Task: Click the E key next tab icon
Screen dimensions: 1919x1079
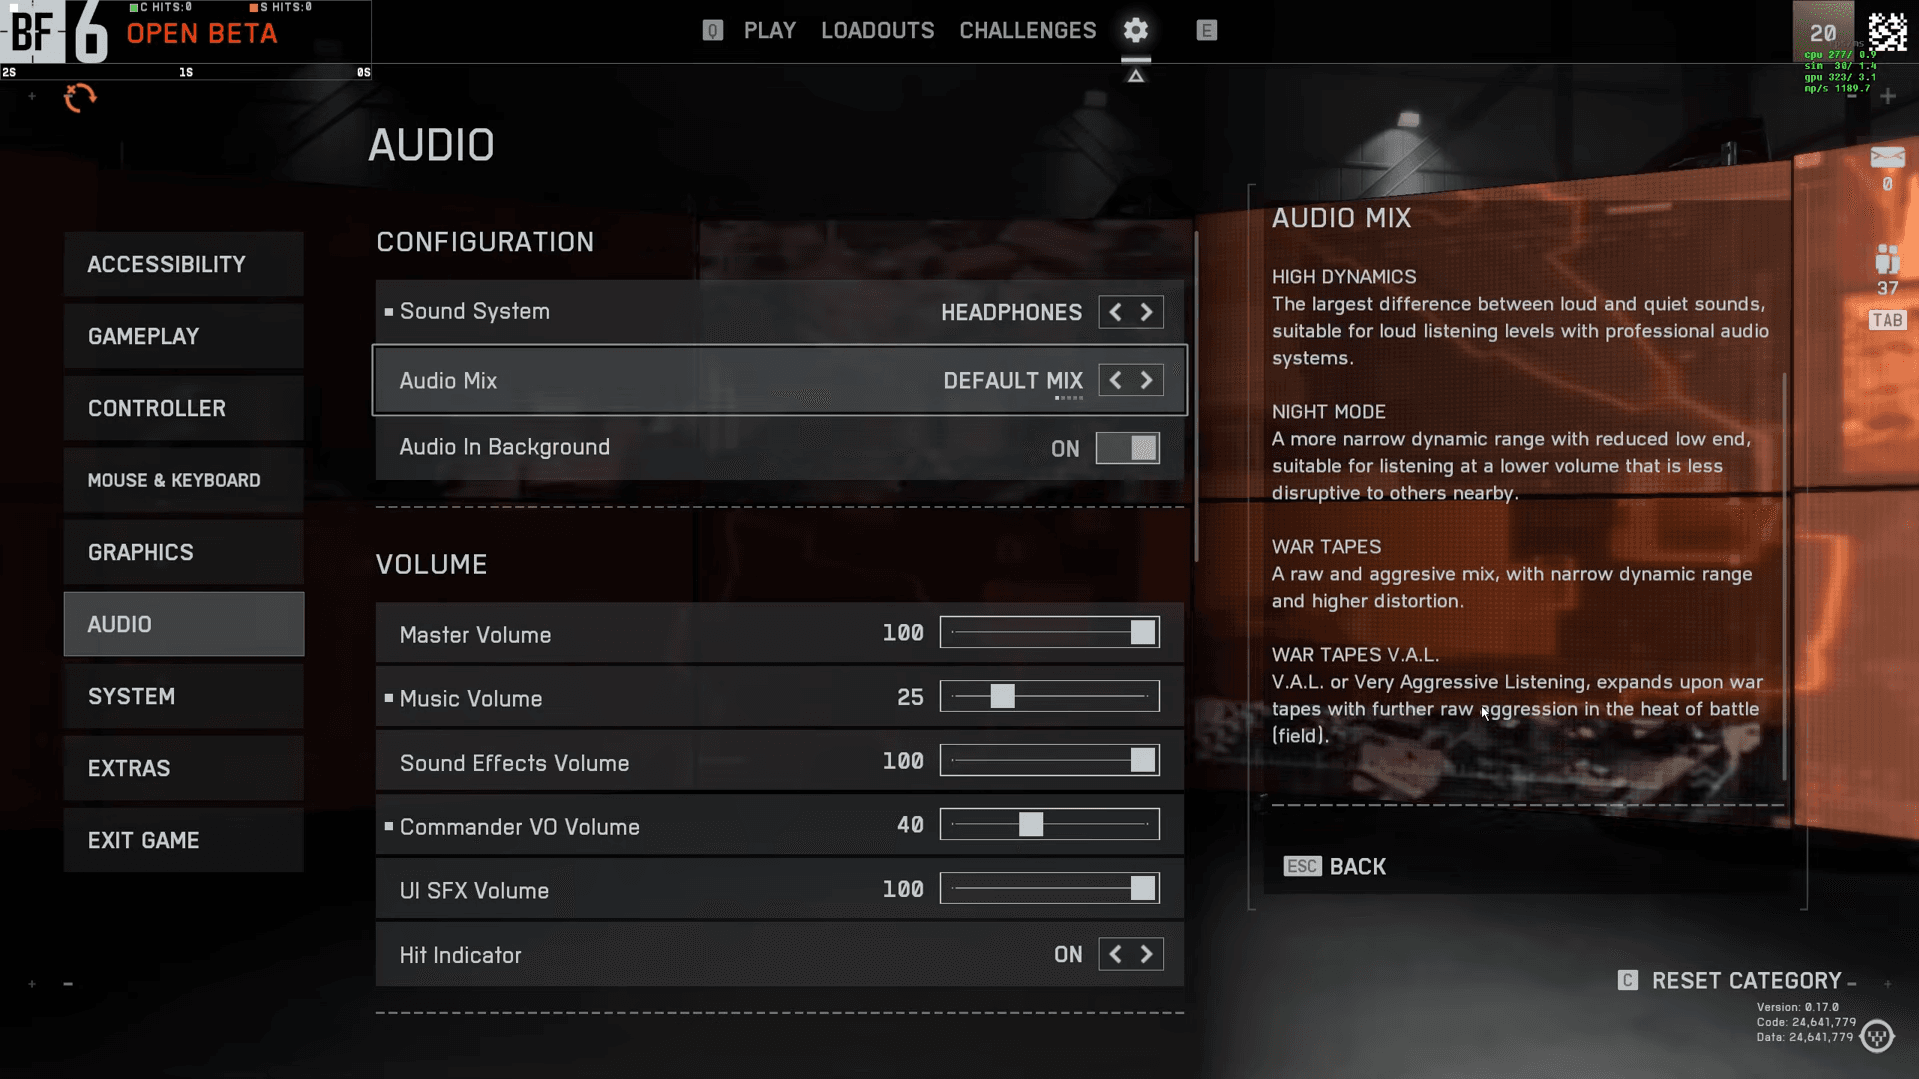Action: (1206, 31)
